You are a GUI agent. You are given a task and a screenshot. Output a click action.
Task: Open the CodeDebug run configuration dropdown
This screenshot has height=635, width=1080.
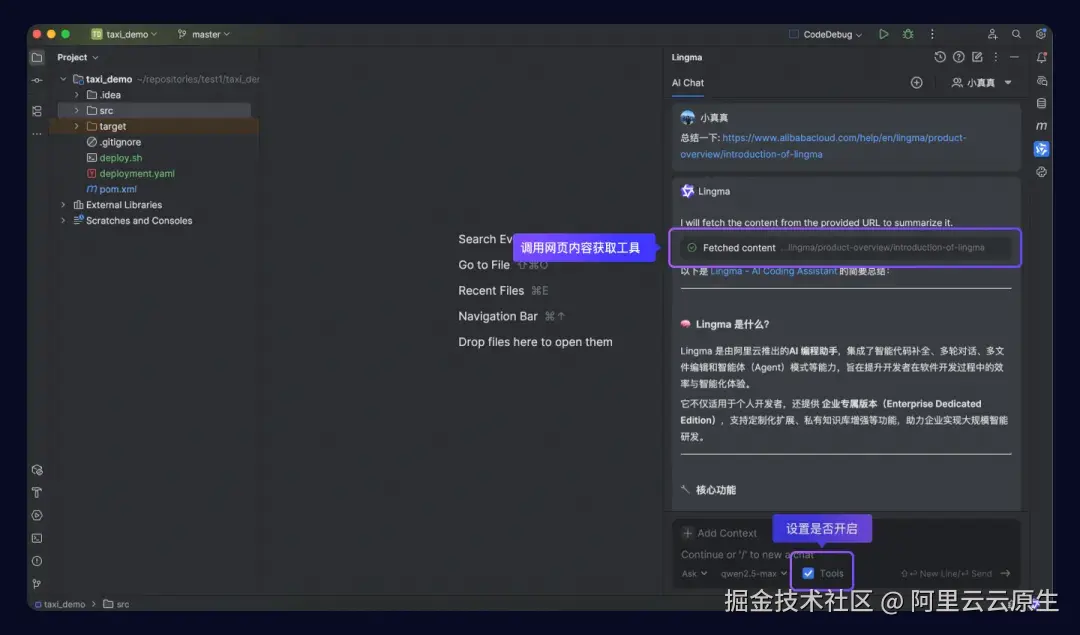click(x=825, y=34)
